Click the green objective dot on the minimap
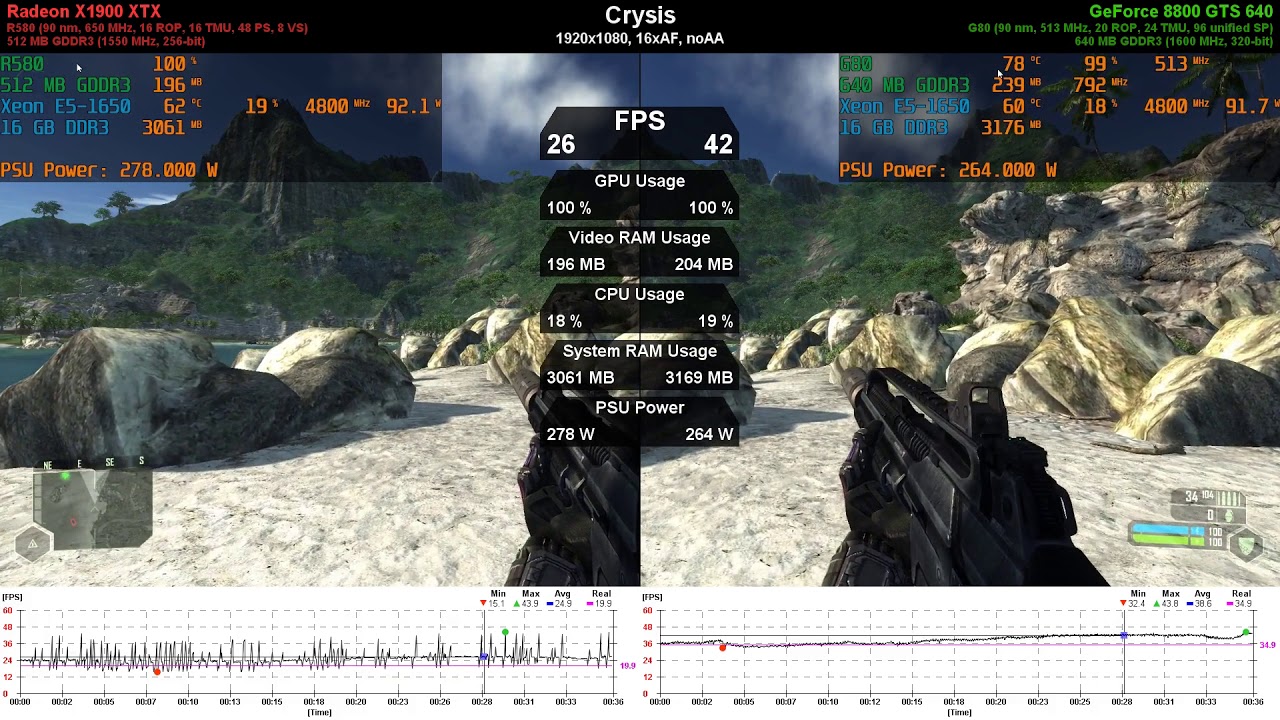 click(x=66, y=477)
